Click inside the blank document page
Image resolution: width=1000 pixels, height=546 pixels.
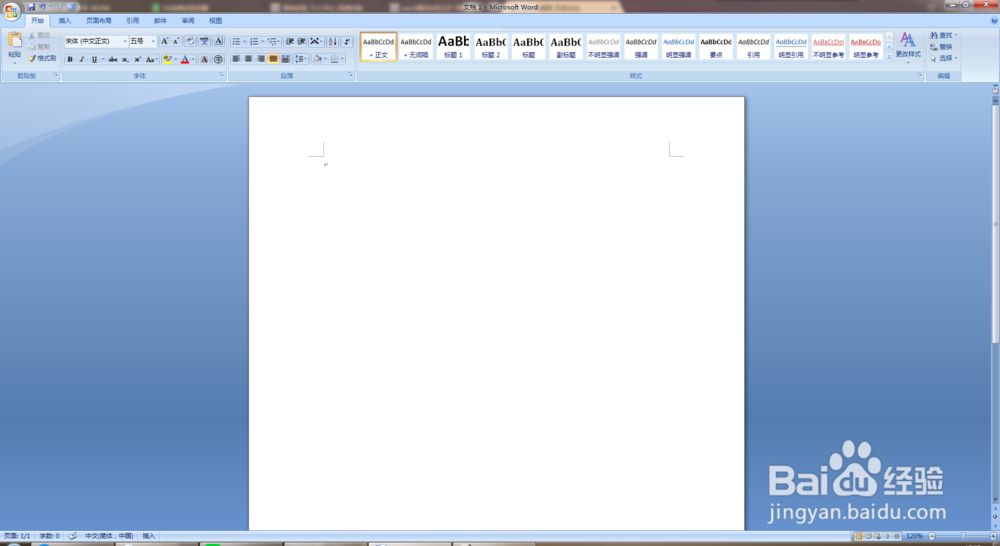(x=496, y=313)
